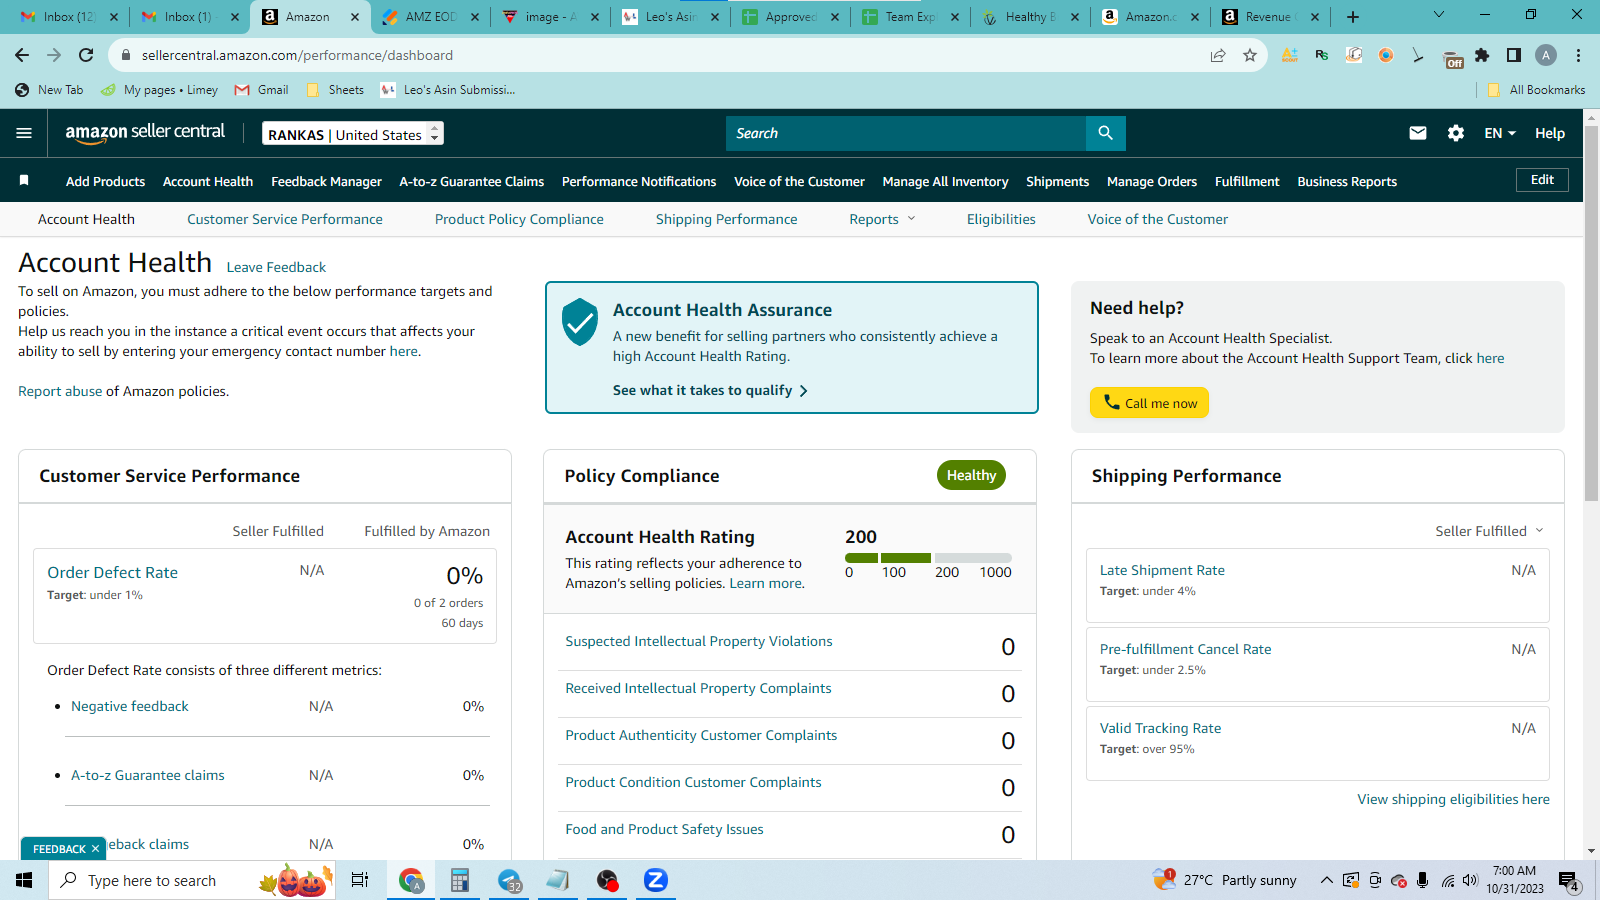This screenshot has height=900, width=1600.
Task: Open the settings gear icon
Action: 1456,133
